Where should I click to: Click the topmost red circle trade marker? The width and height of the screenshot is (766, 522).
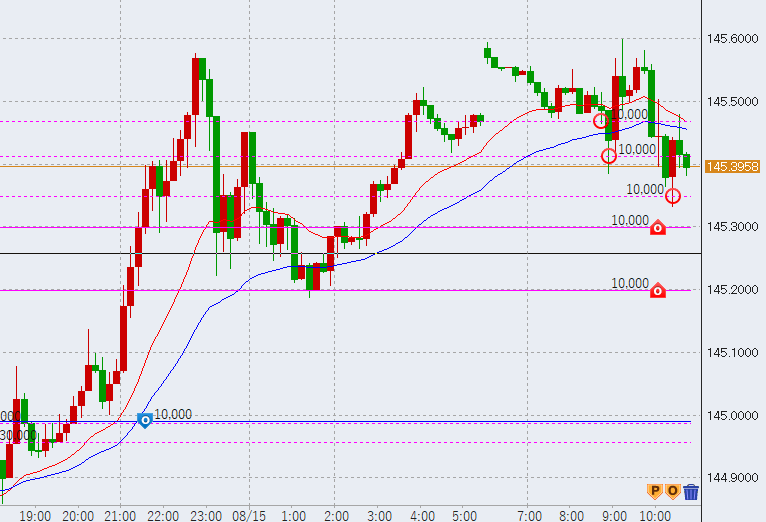tap(600, 121)
